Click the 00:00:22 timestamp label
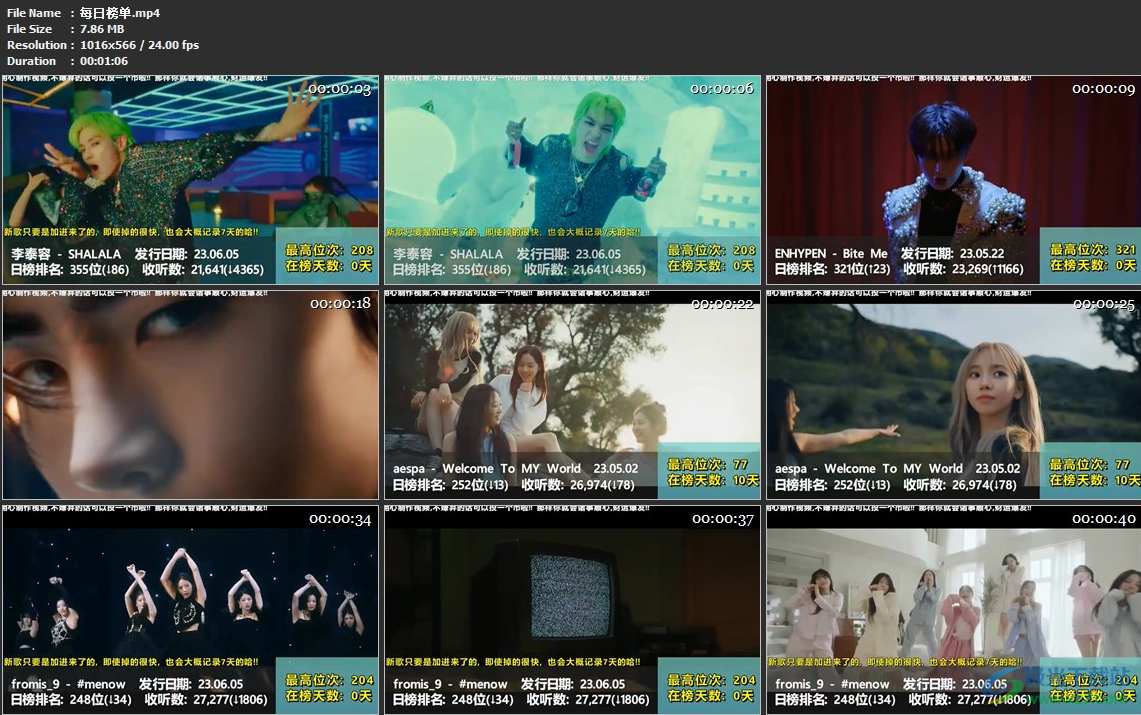Image resolution: width=1141 pixels, height=715 pixels. coord(723,303)
